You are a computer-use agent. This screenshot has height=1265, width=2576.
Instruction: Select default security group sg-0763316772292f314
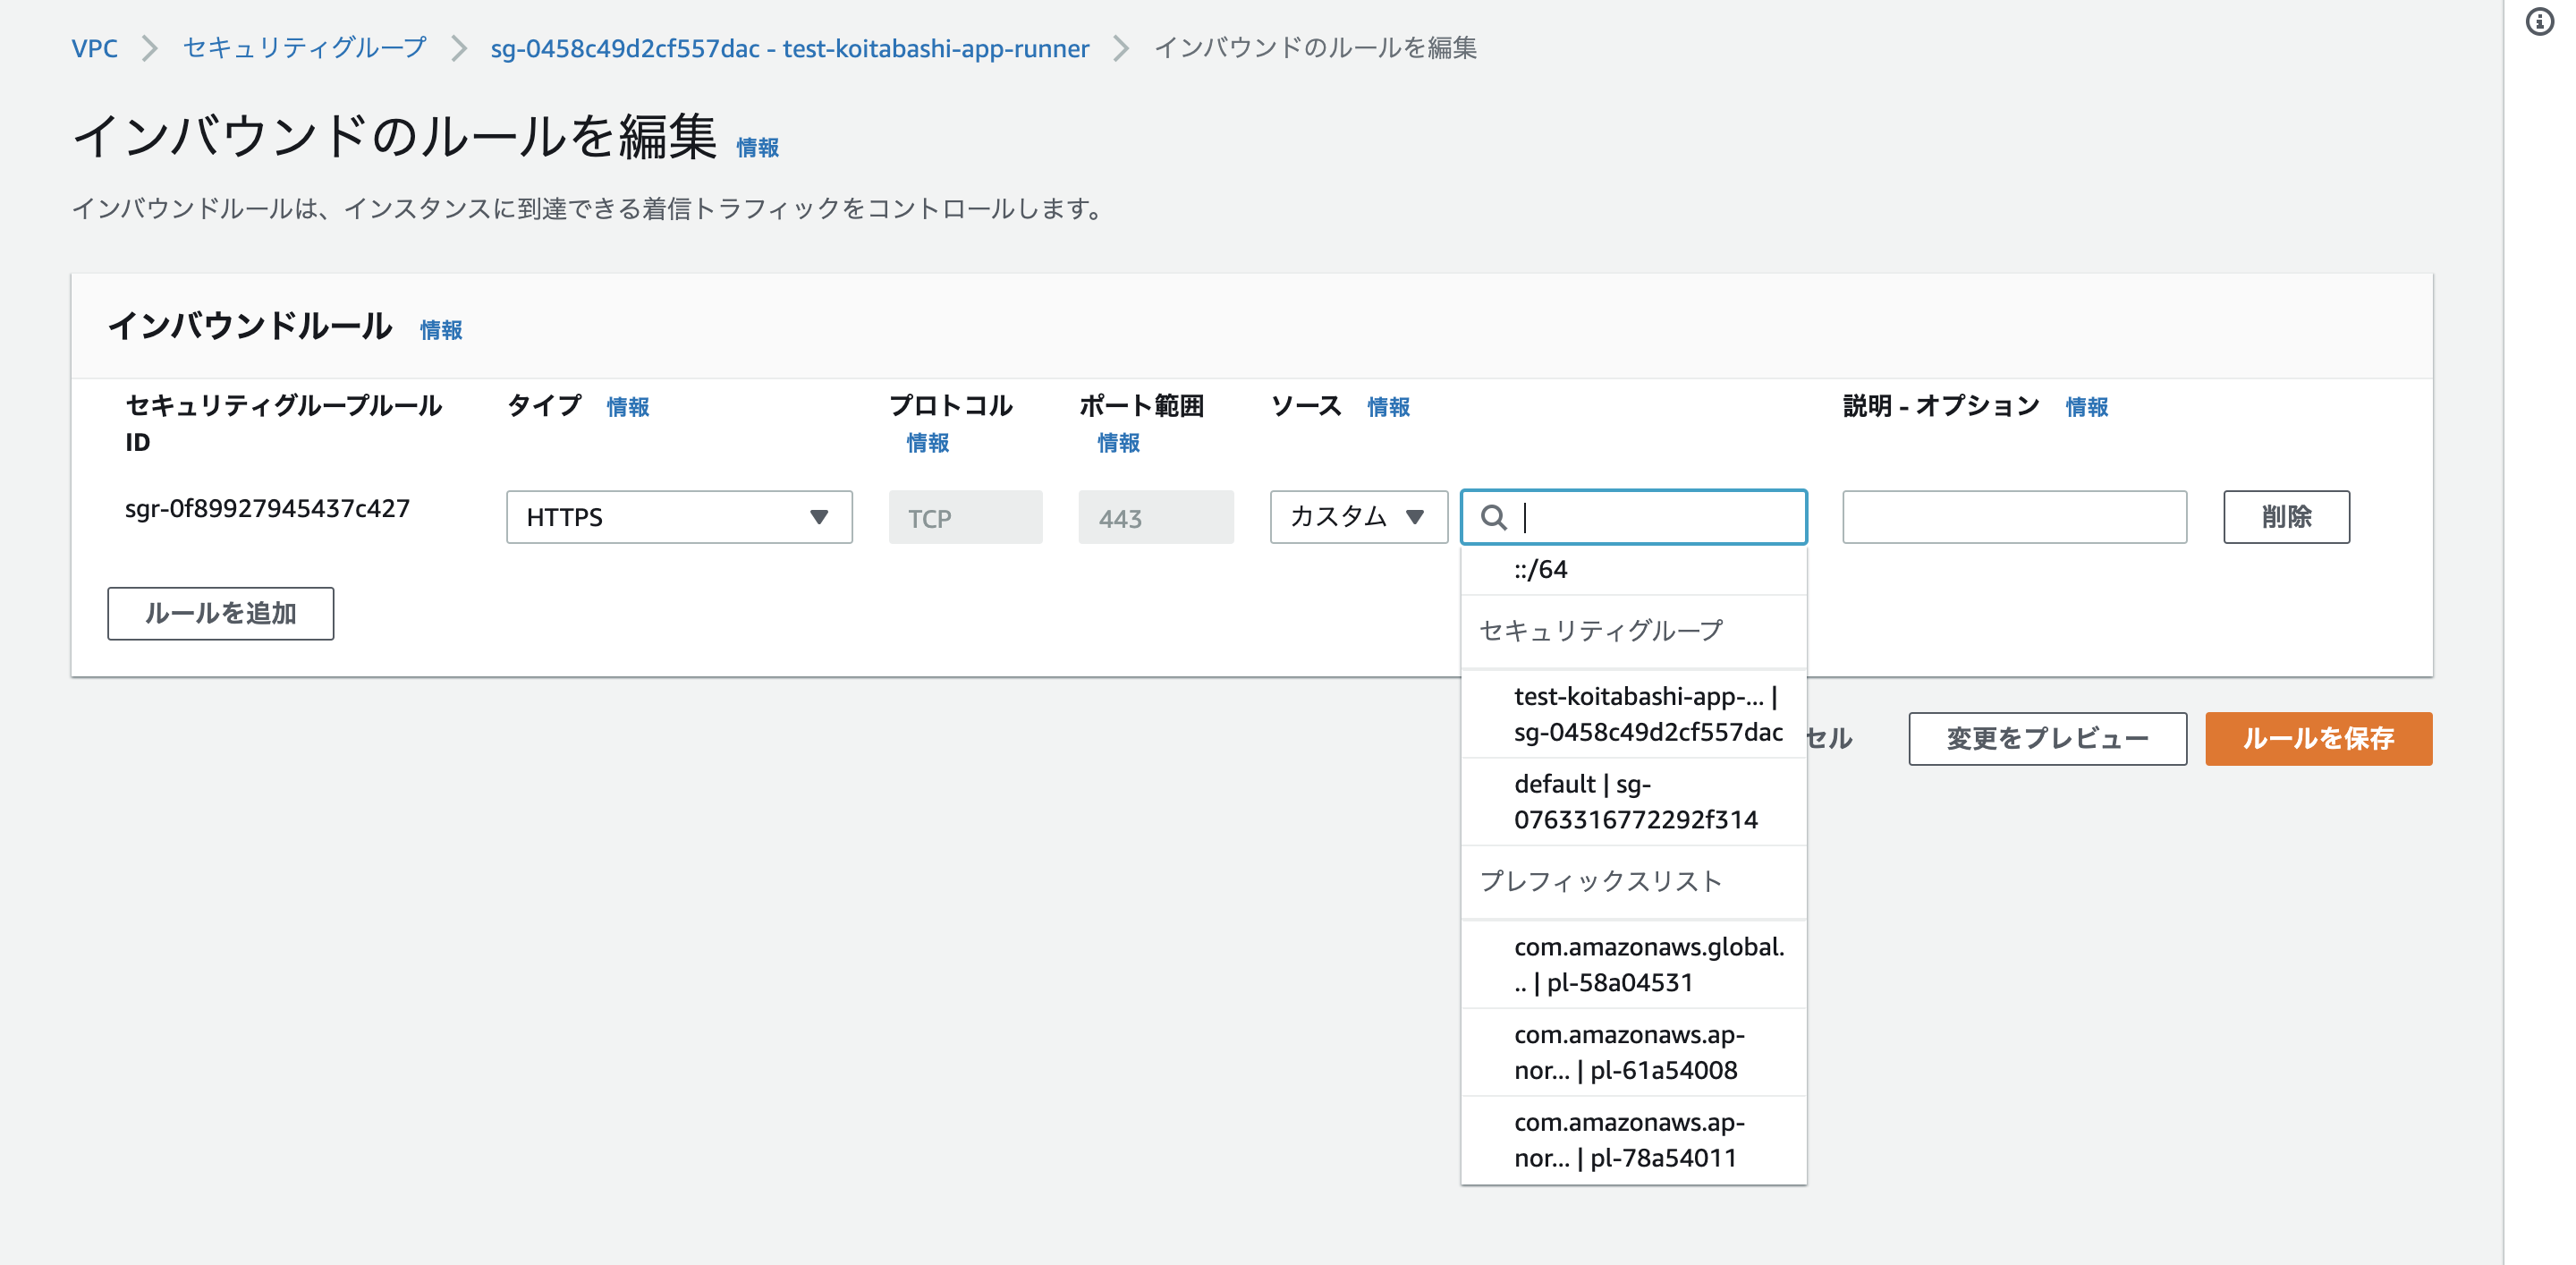1634,802
